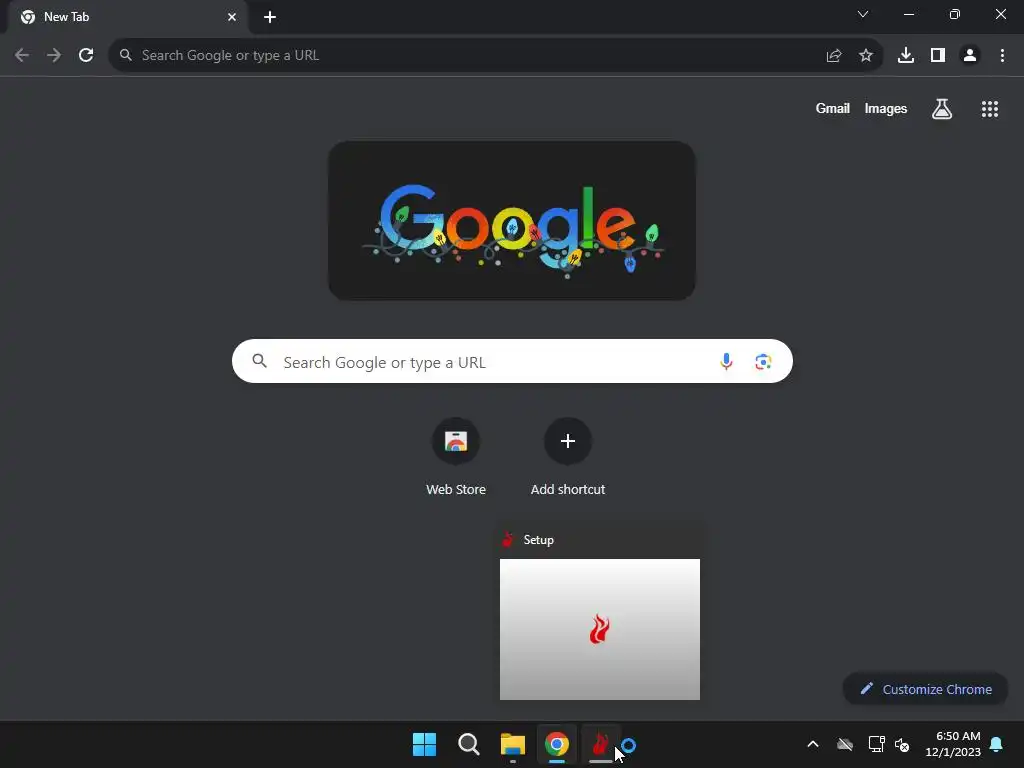Screen dimensions: 1024x768
Task: Show hidden system tray icons
Action: click(812, 744)
